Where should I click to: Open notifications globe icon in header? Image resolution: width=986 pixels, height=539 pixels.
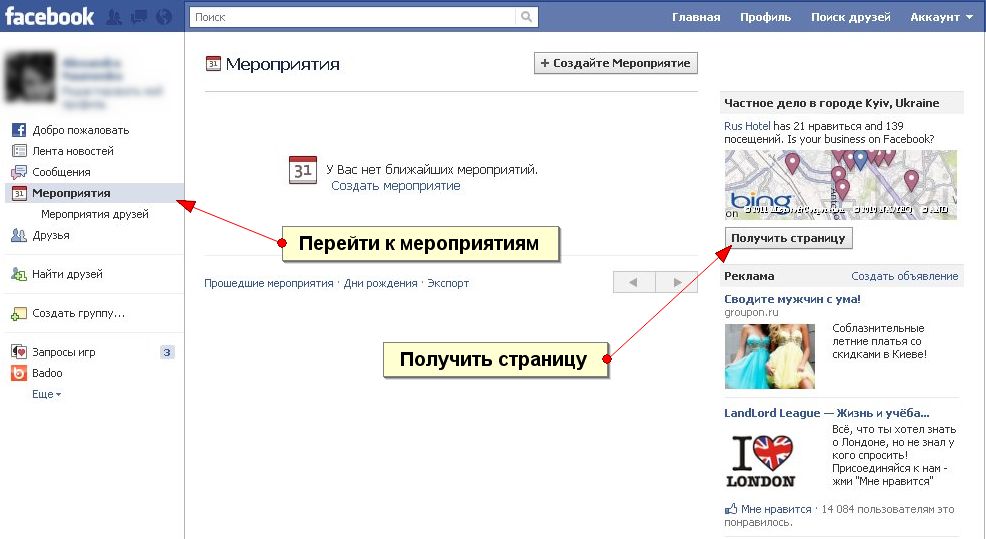click(163, 17)
